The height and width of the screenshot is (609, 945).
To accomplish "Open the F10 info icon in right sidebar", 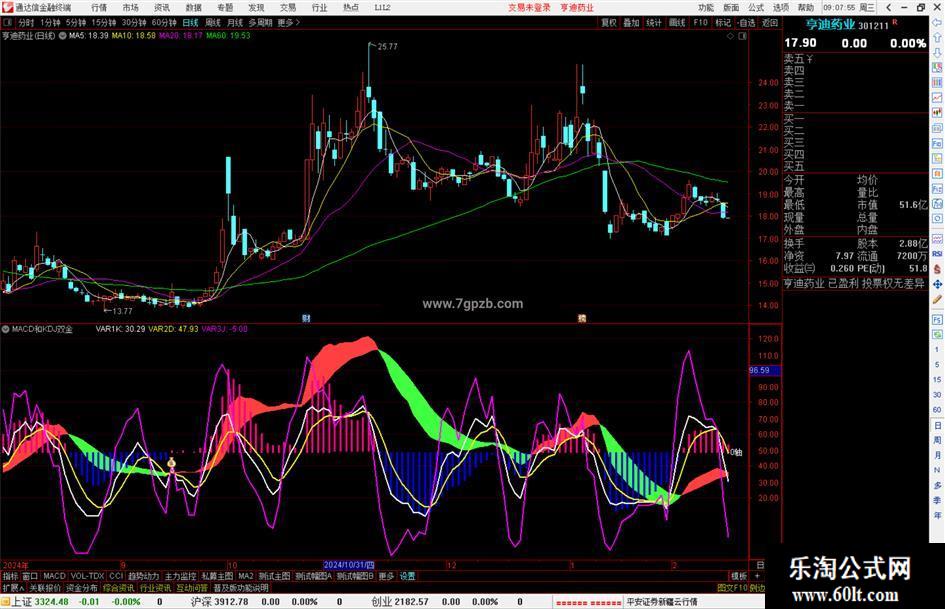I will click(x=937, y=144).
